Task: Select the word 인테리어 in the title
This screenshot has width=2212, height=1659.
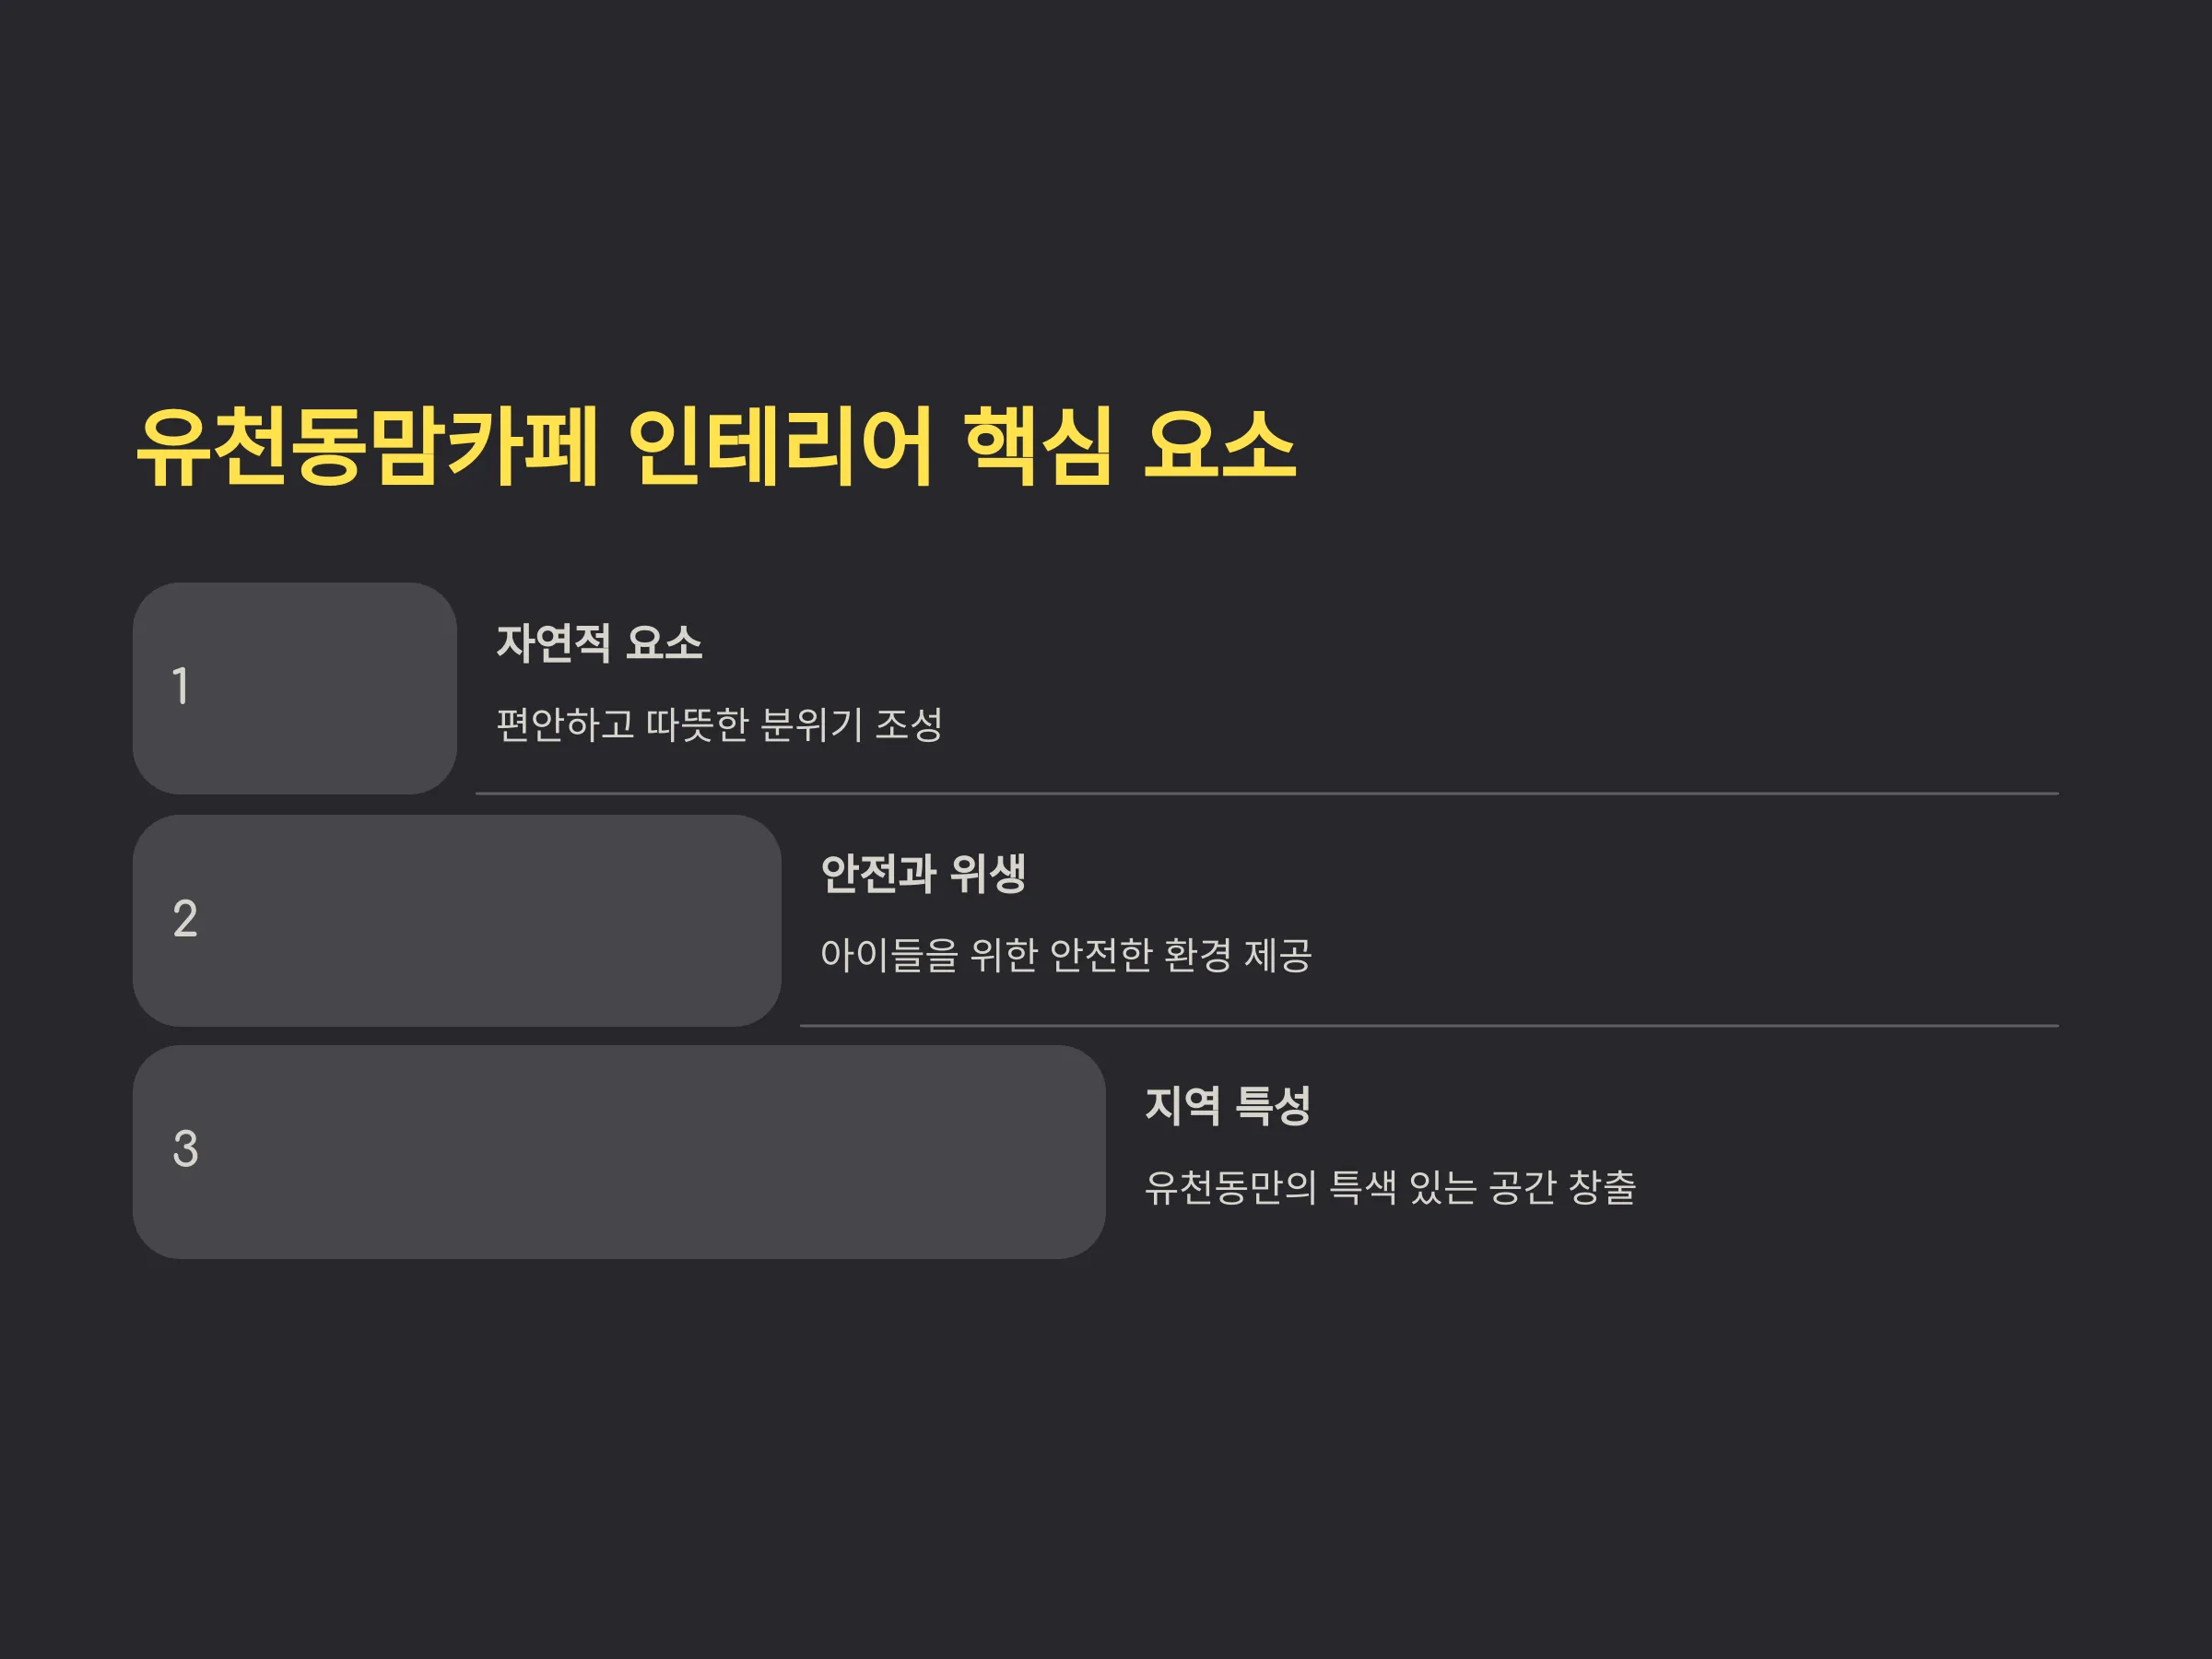Action: [x=781, y=447]
